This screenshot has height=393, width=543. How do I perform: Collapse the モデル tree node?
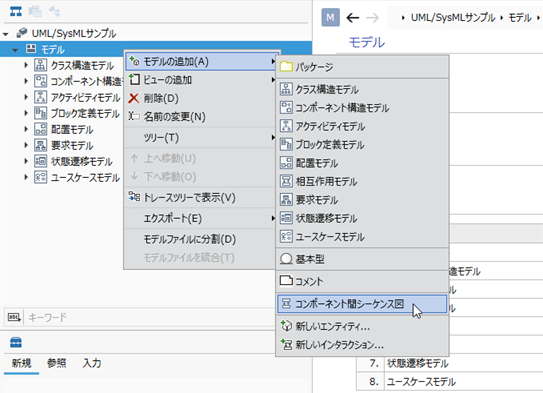(x=15, y=50)
